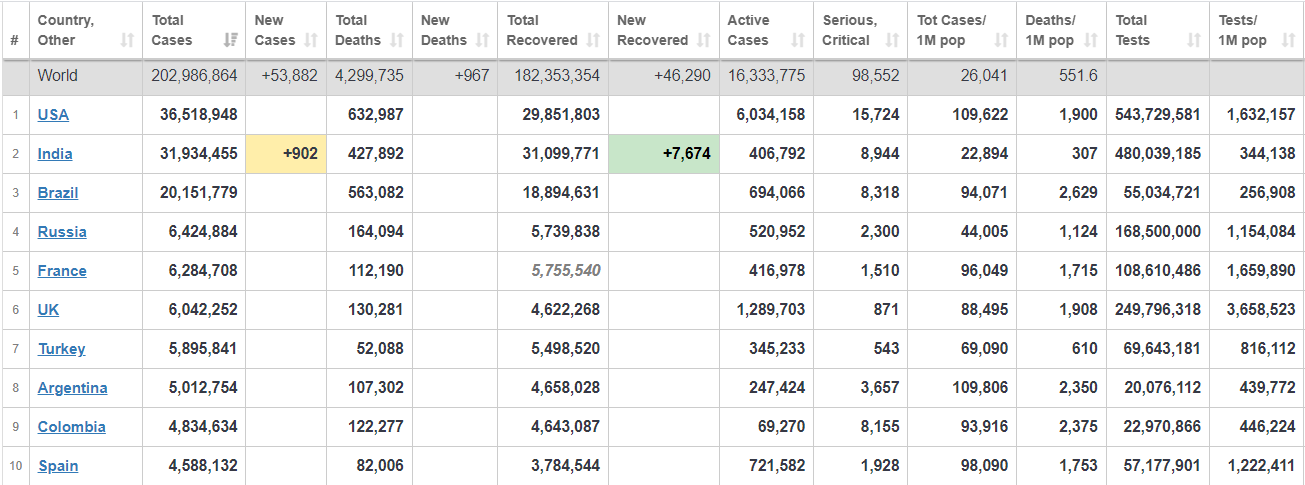
Task: Click New Deaths sort arrow icon
Action: click(483, 40)
